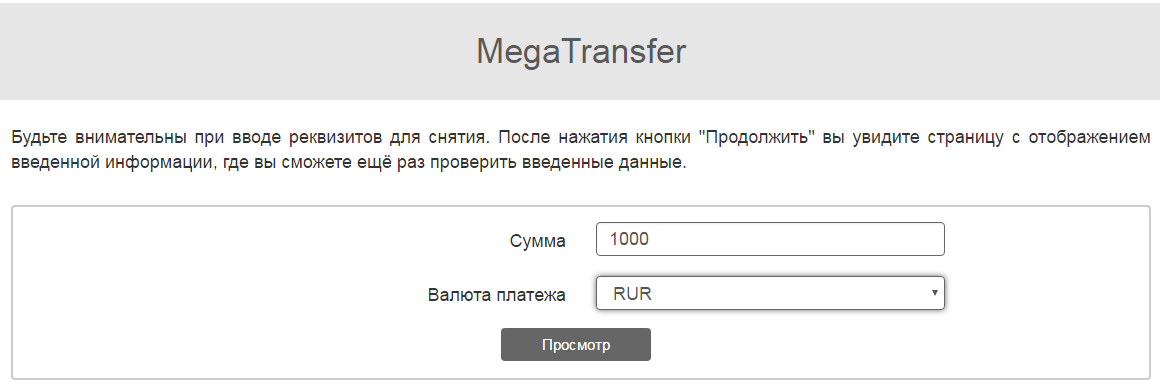Click the RUR text in currency selector
1160x385 pixels.
pos(632,294)
